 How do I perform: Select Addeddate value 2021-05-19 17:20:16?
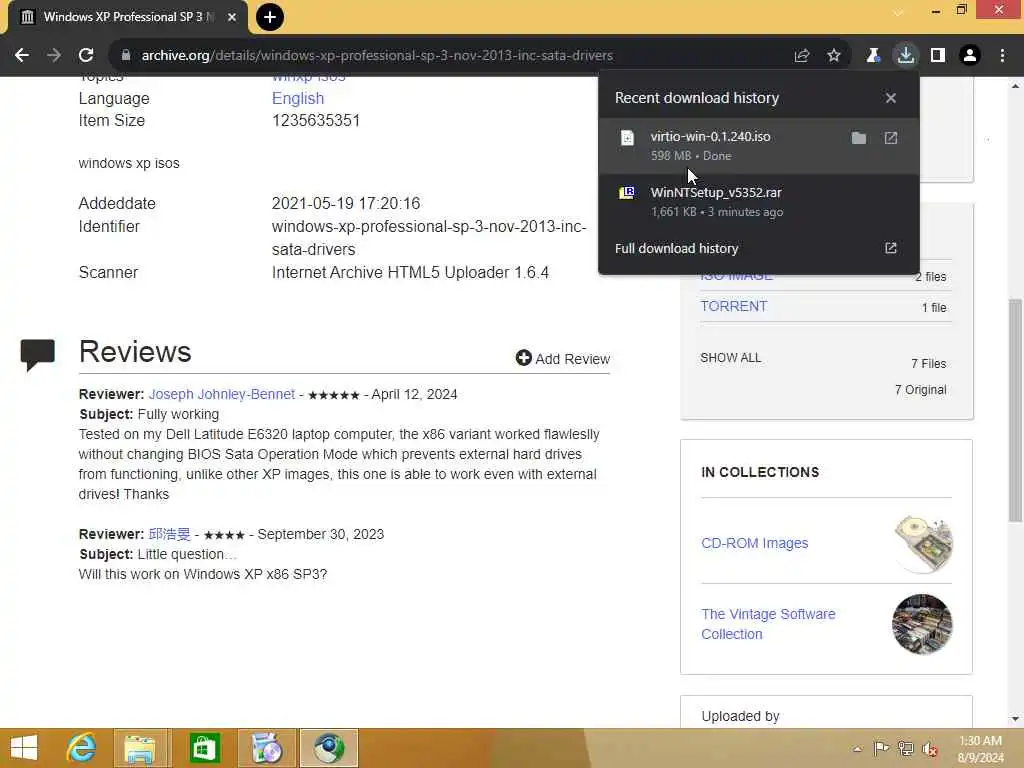tap(346, 203)
